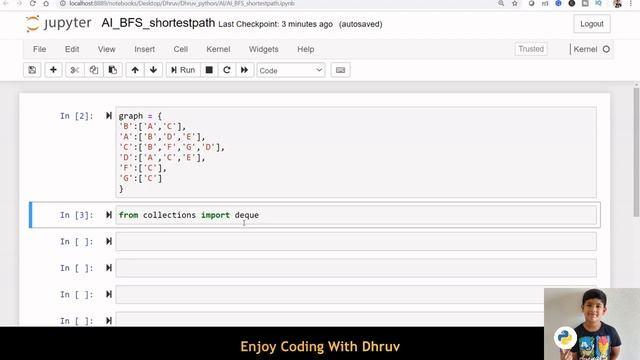
Task: Open the Widgets menu
Action: [264, 49]
